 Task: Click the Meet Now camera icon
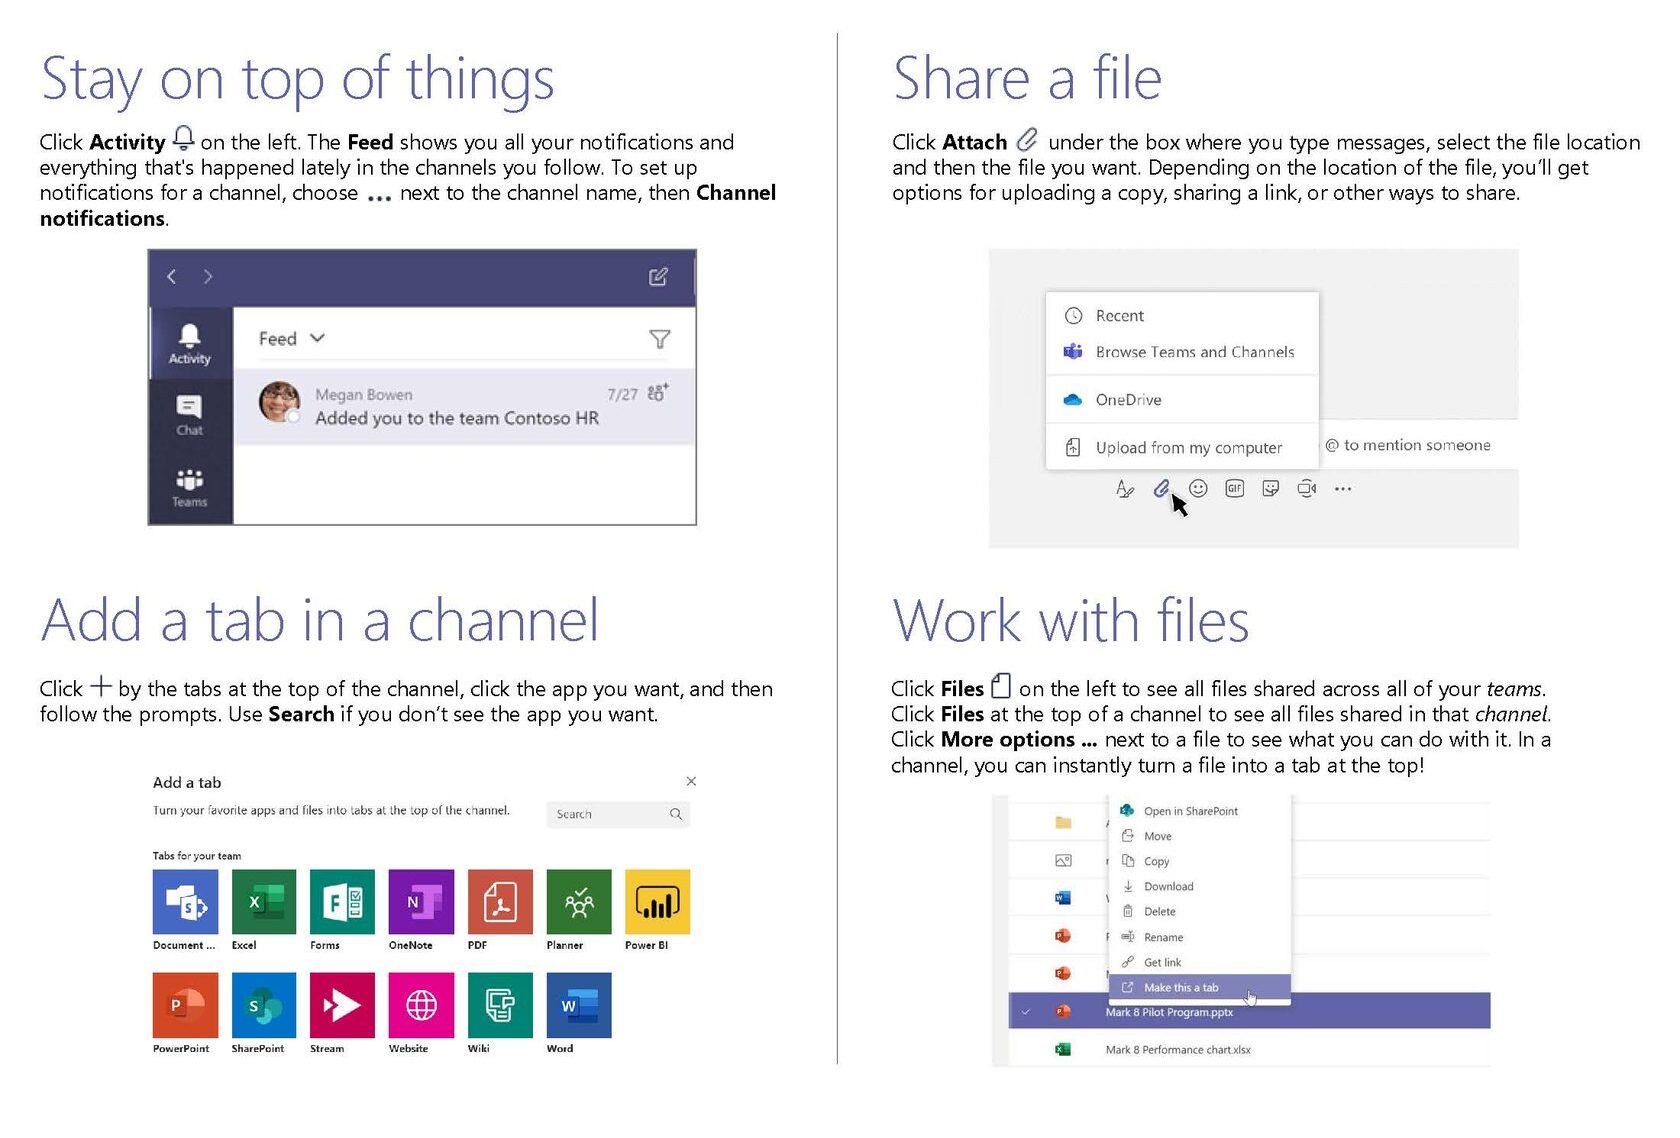[1306, 488]
